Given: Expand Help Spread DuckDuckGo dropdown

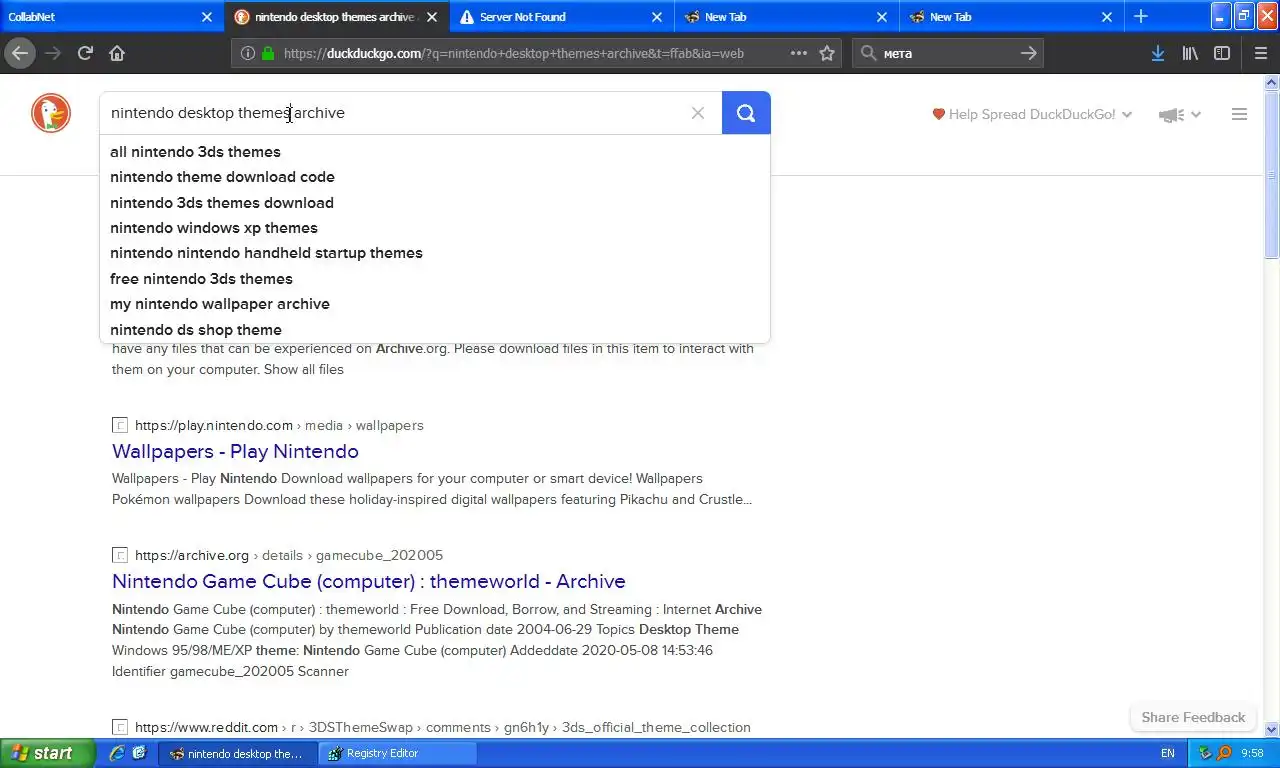Looking at the screenshot, I should pos(1032,114).
